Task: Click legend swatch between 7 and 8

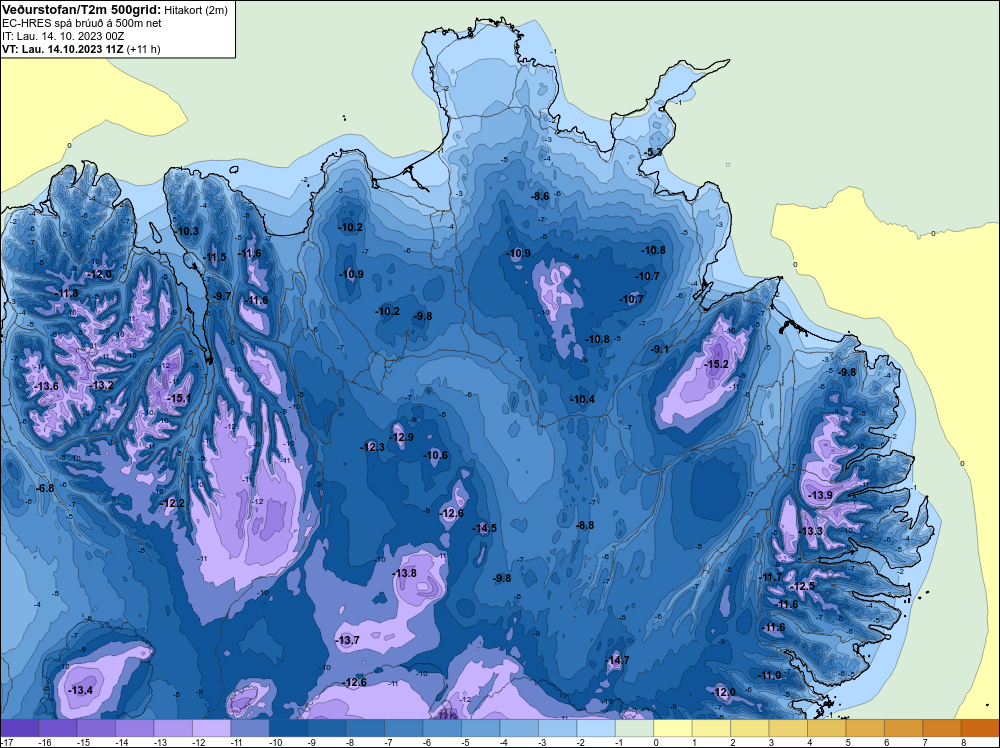Action: (x=942, y=729)
